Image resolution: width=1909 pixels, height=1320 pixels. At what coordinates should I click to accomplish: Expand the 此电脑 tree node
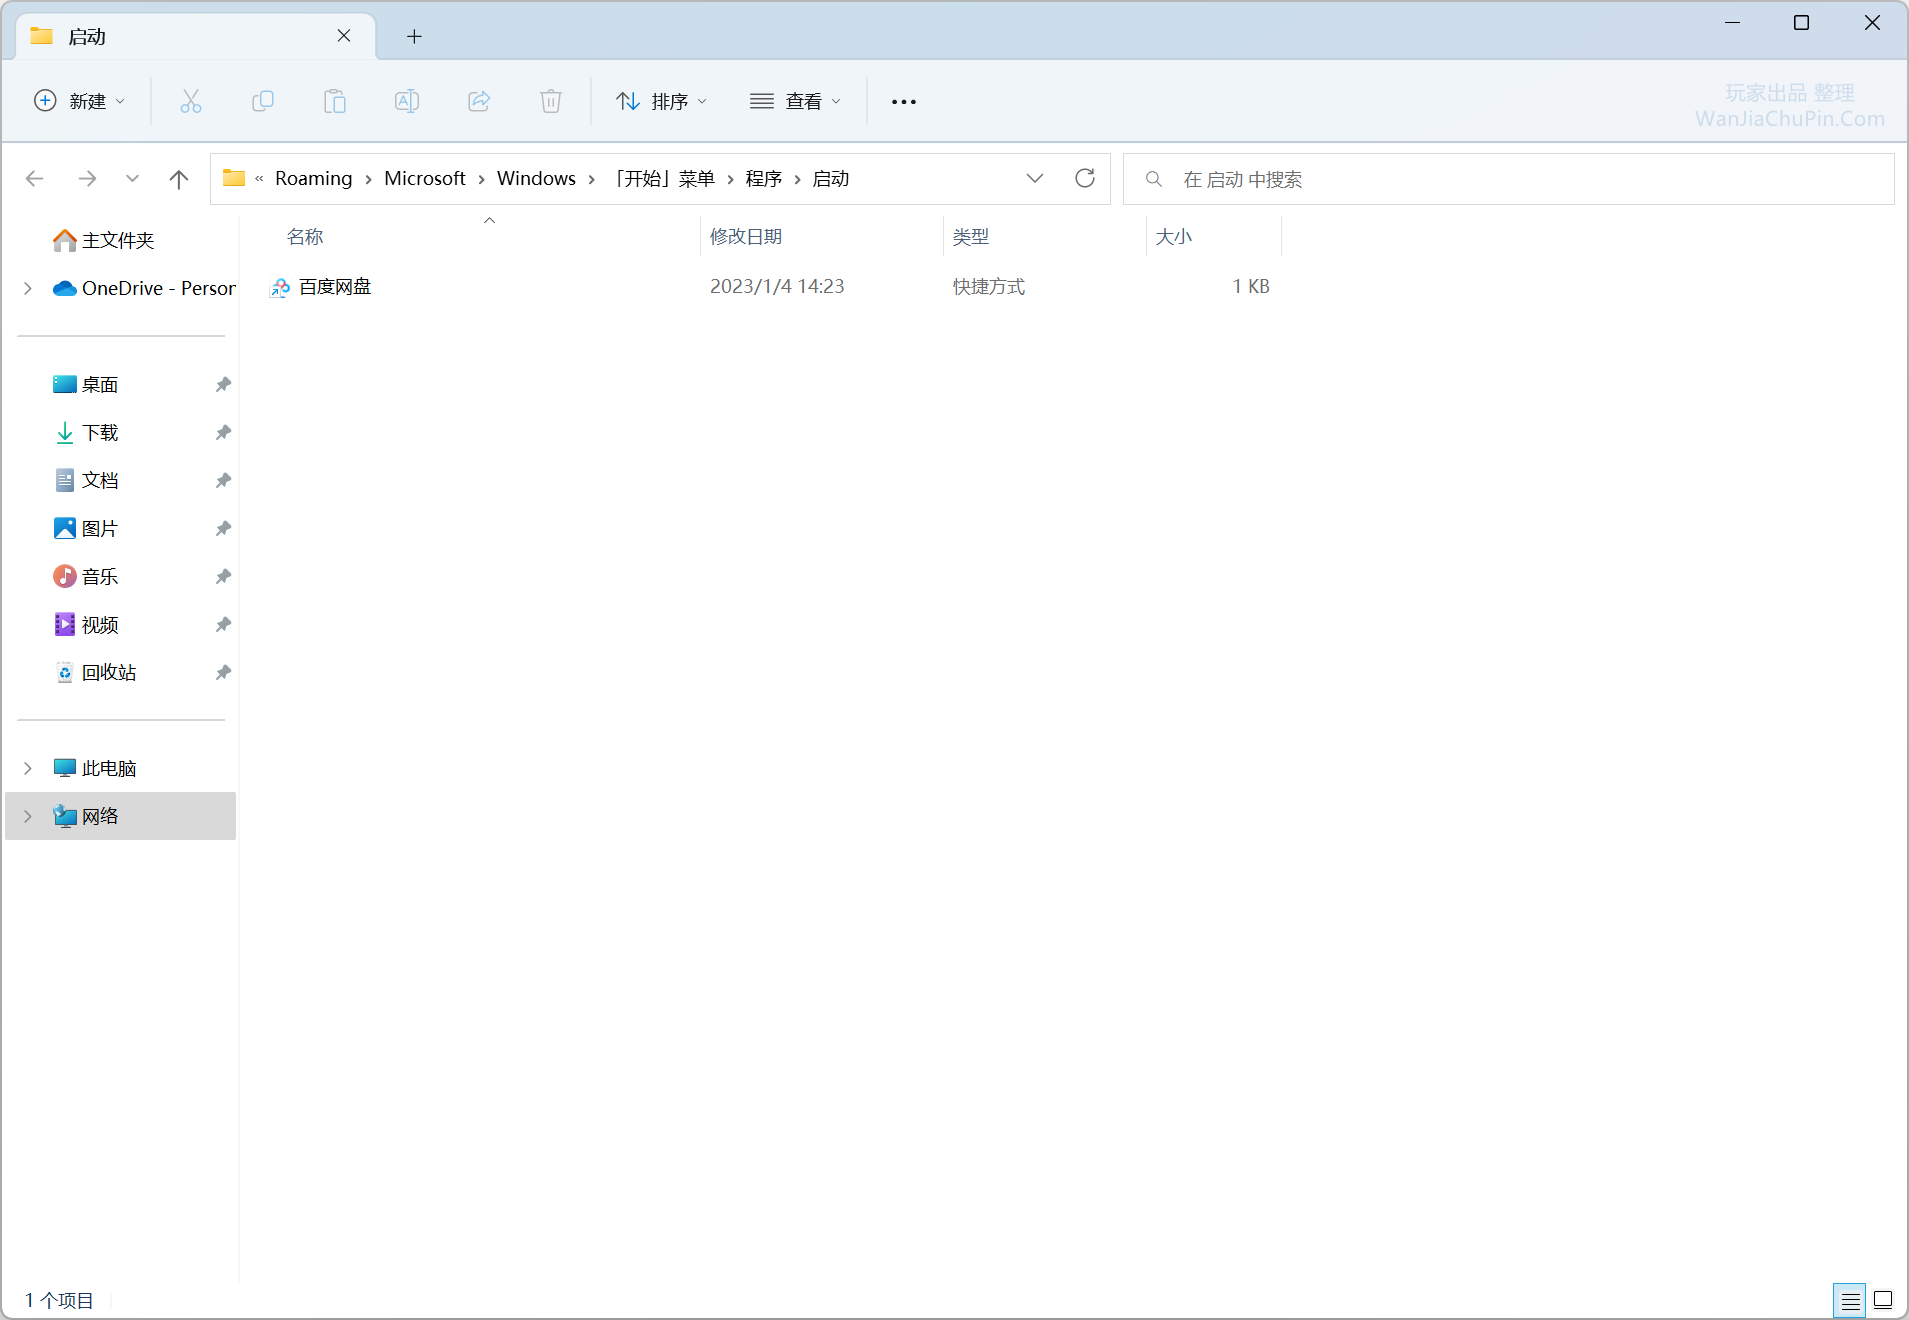tap(28, 769)
